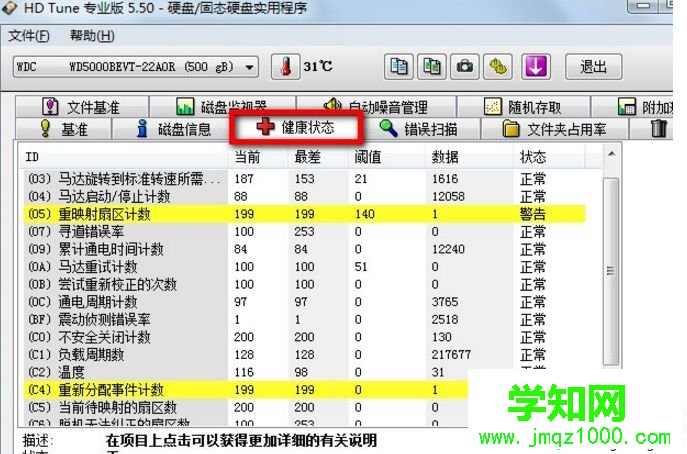This screenshot has width=687, height=454.
Task: Click the vertical scrollbar thumb
Action: pyautogui.click(x=611, y=271)
